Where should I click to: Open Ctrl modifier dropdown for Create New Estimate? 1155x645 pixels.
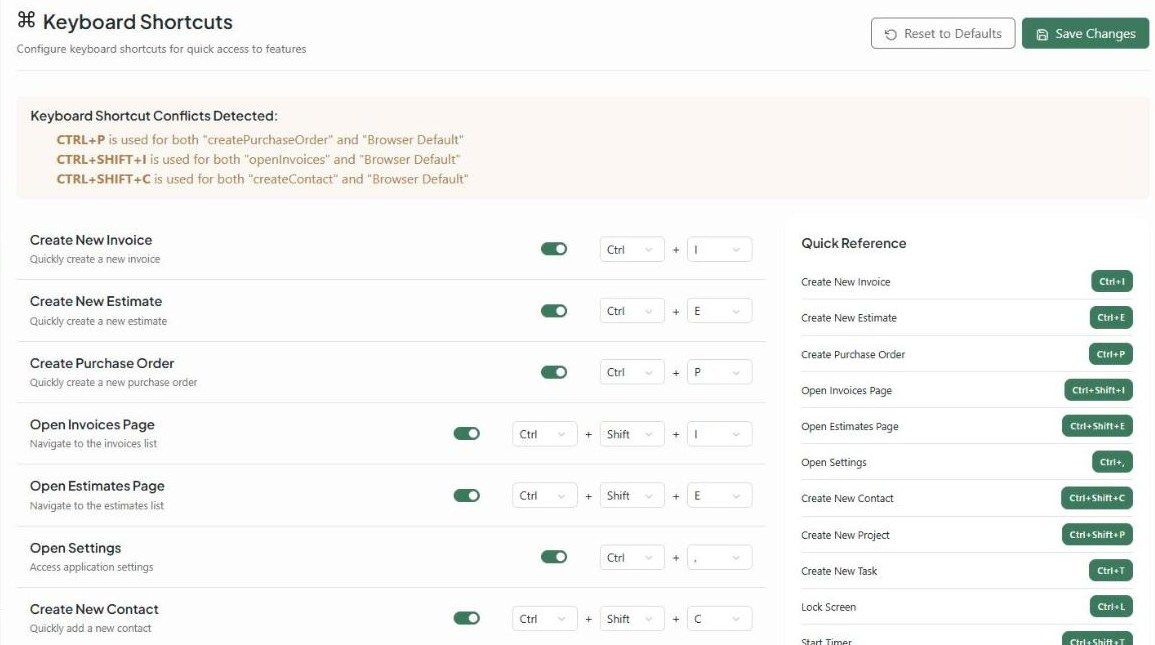click(632, 311)
